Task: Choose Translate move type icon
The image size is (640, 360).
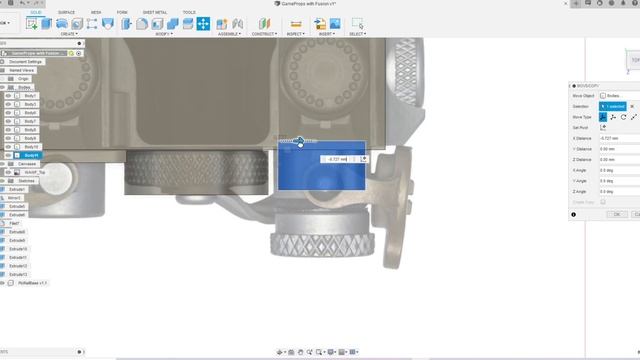Action: click(x=613, y=117)
